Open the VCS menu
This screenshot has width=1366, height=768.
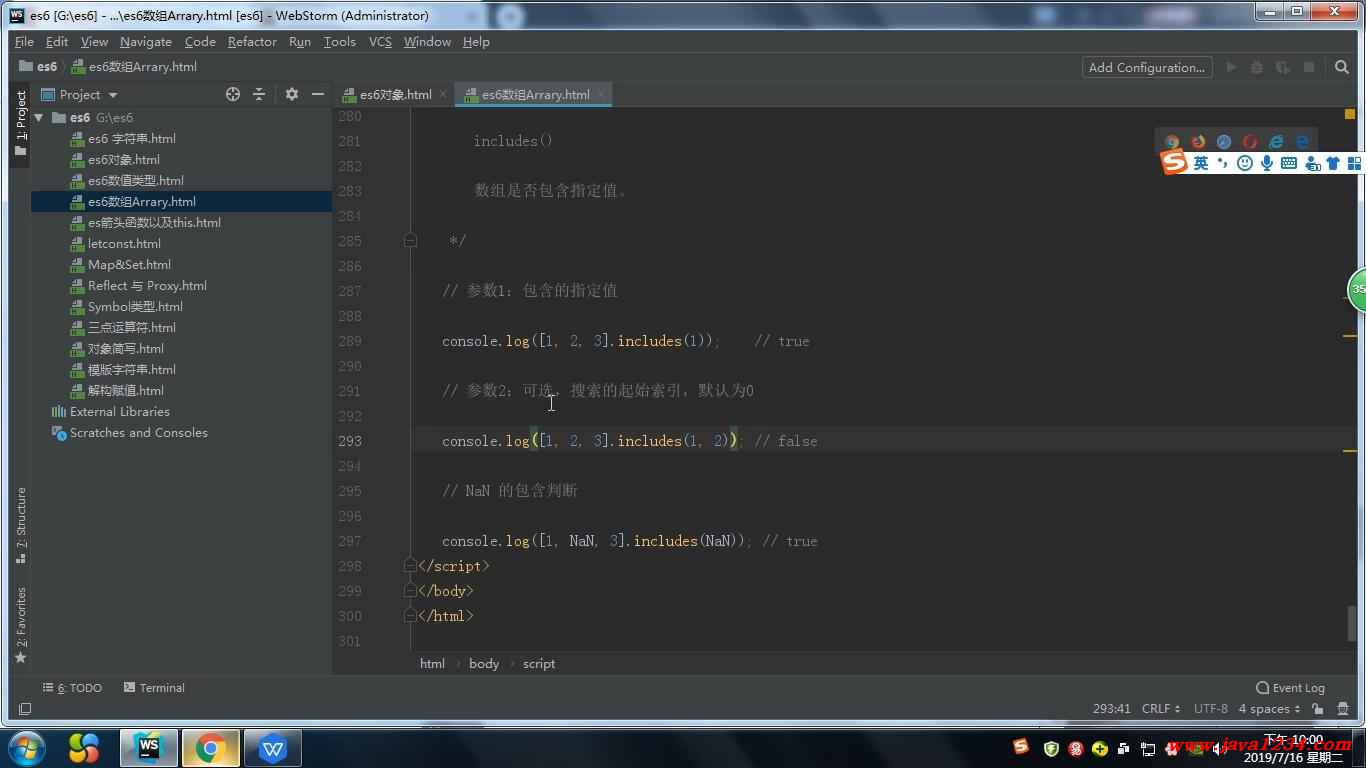coord(380,41)
